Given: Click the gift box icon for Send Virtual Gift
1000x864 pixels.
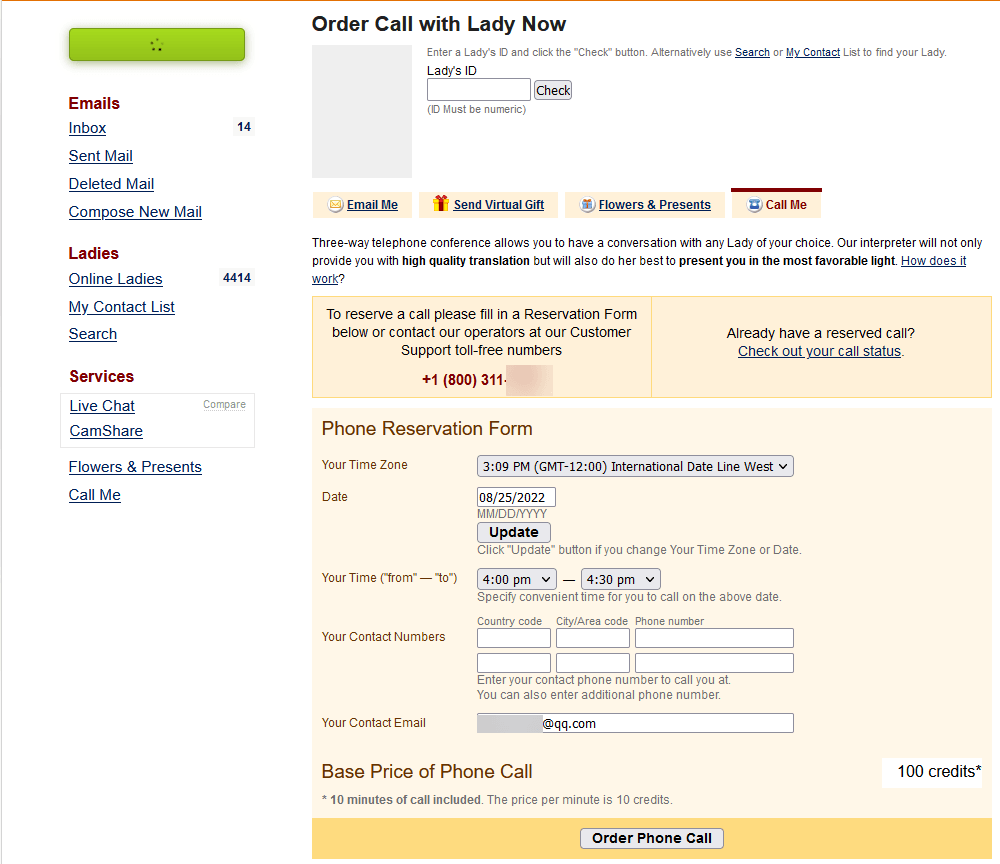Looking at the screenshot, I should (x=441, y=203).
